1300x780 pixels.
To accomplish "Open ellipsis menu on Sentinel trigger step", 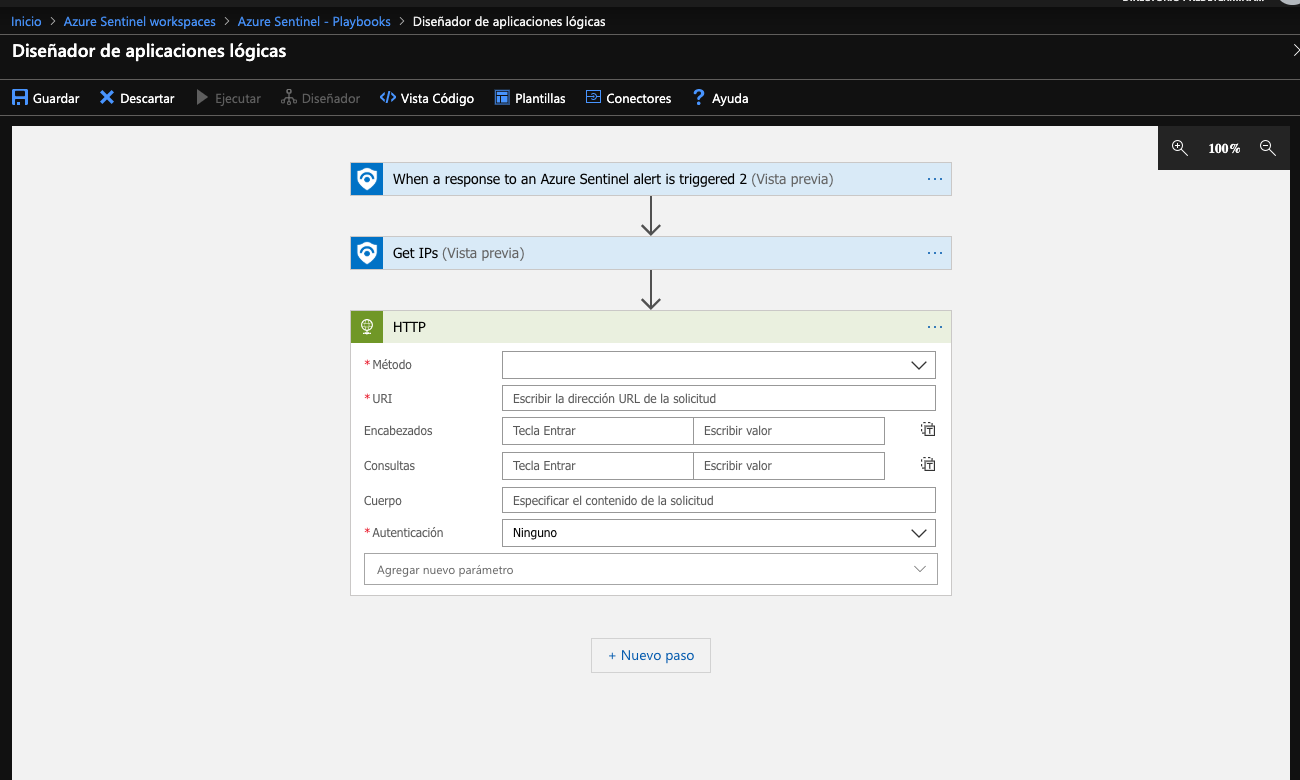I will pos(935,179).
